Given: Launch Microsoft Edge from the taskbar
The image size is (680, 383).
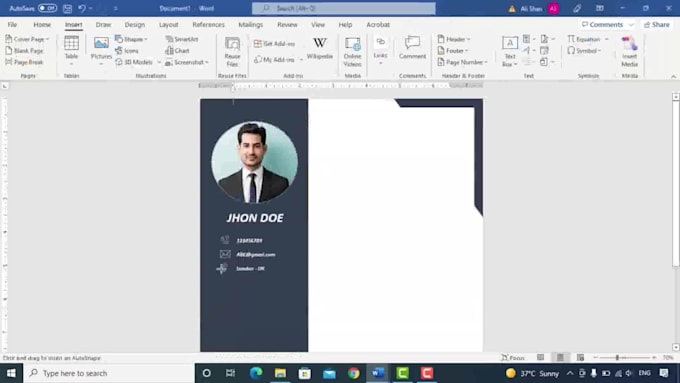Looking at the screenshot, I should point(256,373).
